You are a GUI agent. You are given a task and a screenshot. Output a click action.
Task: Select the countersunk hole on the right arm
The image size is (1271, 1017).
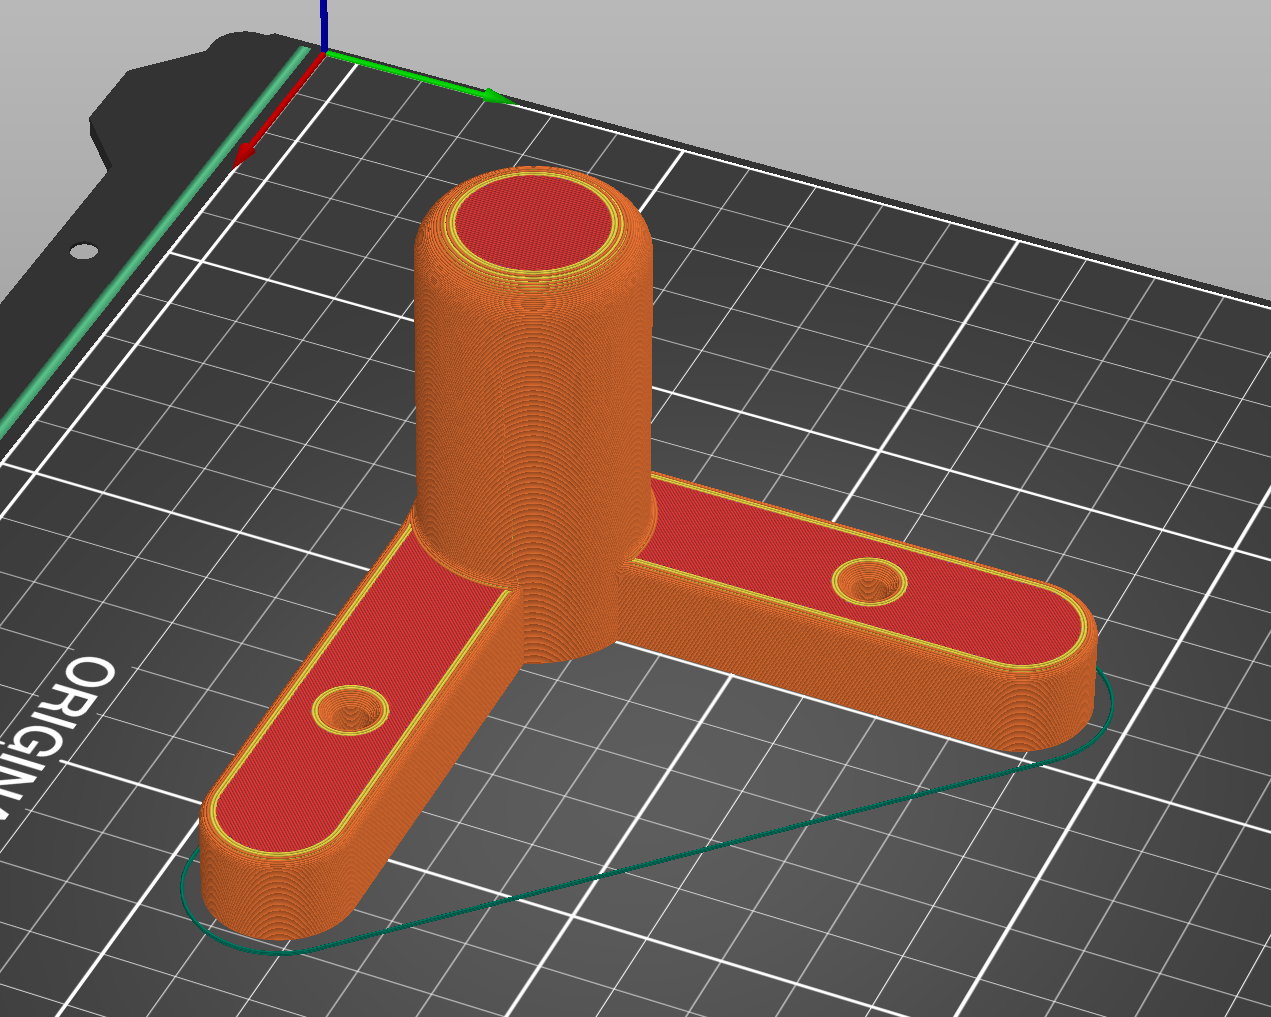tap(869, 581)
